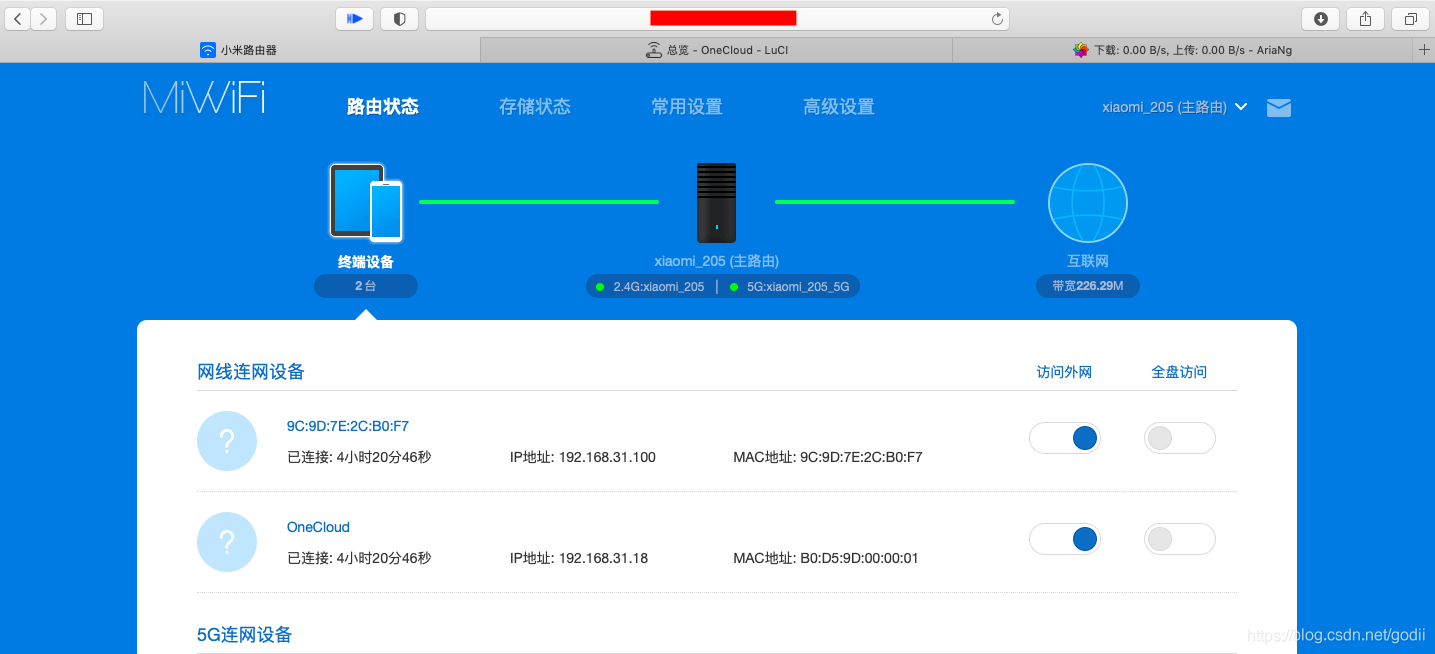Viewport: 1435px width, 654px height.
Task: Click the internet globe icon
Action: (1087, 203)
